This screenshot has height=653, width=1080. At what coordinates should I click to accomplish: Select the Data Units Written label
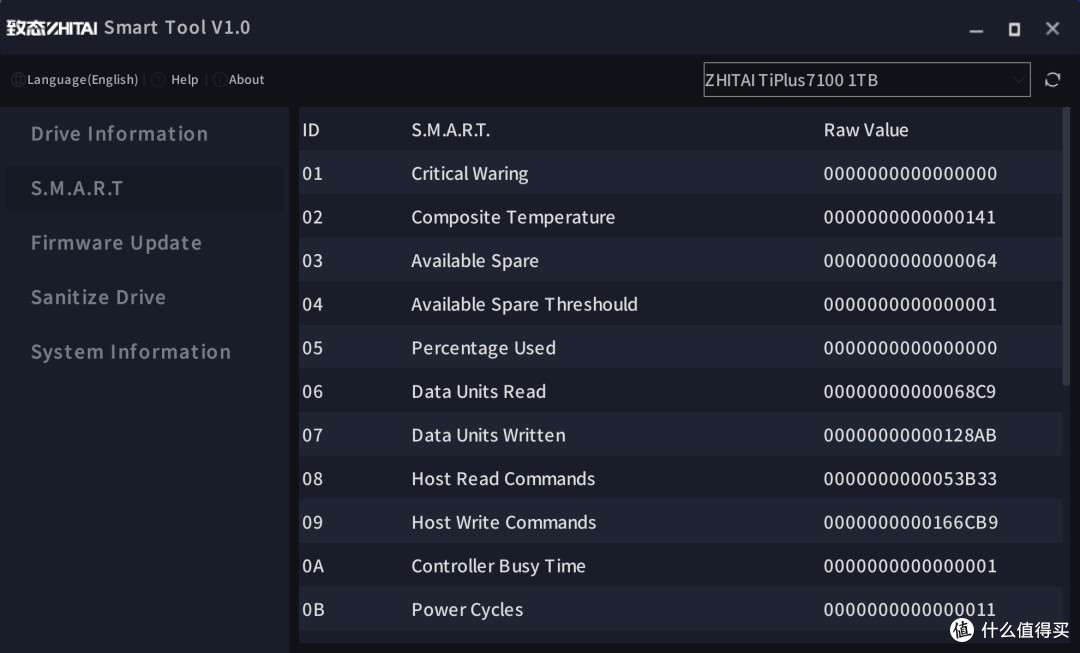(x=488, y=435)
